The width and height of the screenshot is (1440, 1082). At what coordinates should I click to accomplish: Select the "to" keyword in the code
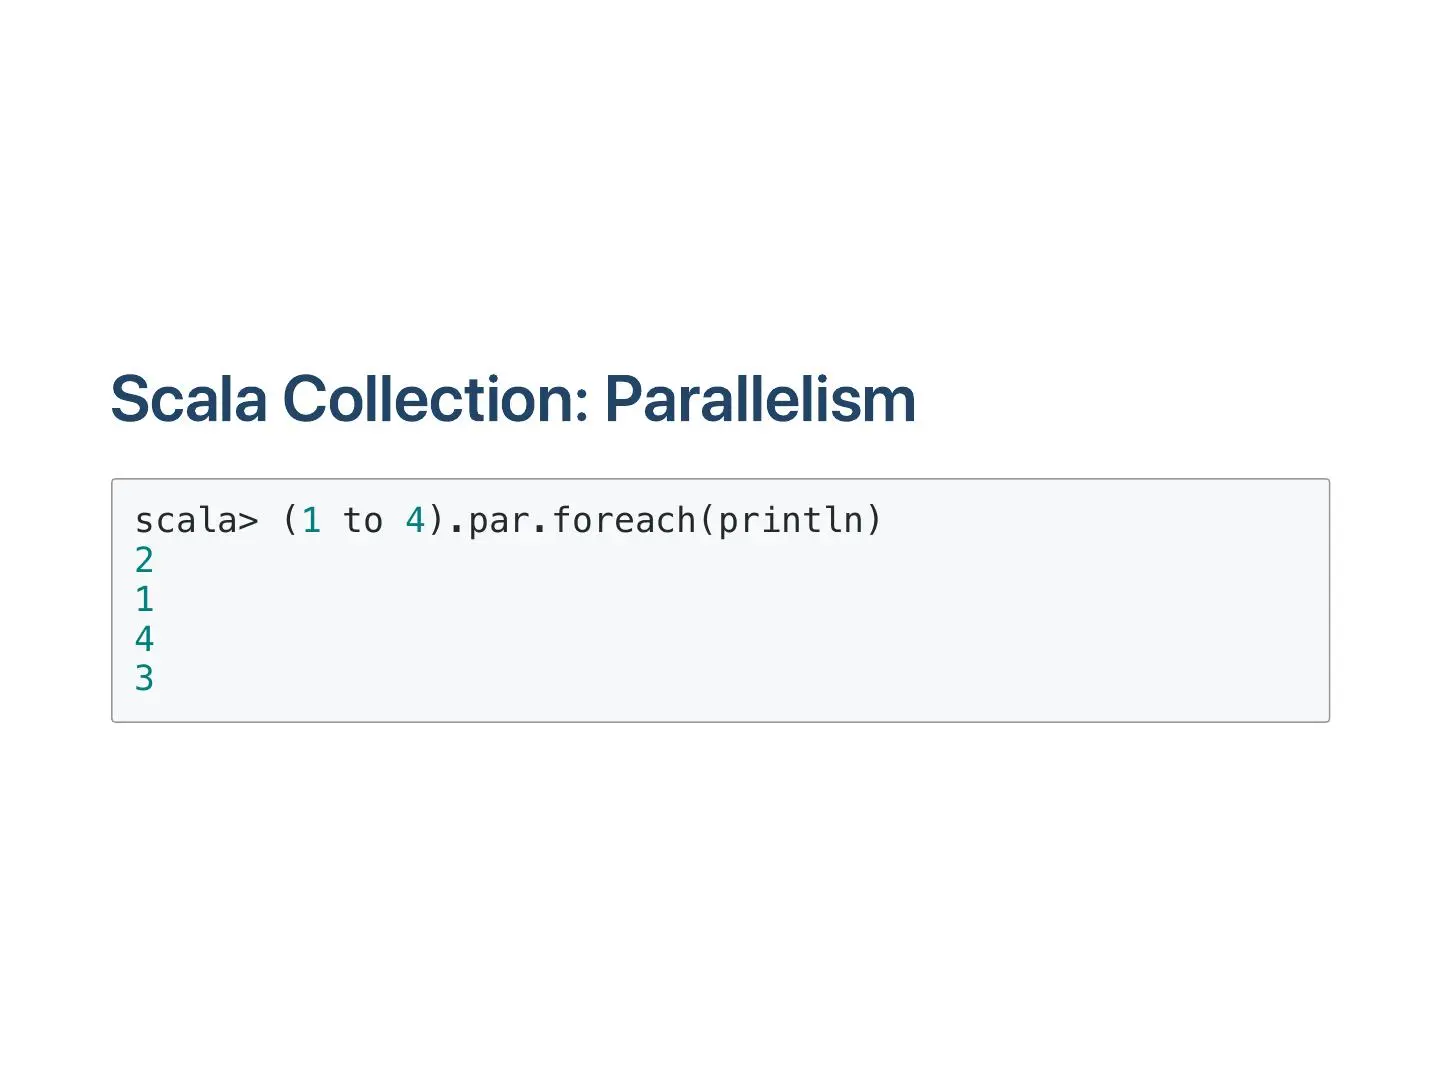[x=363, y=521]
